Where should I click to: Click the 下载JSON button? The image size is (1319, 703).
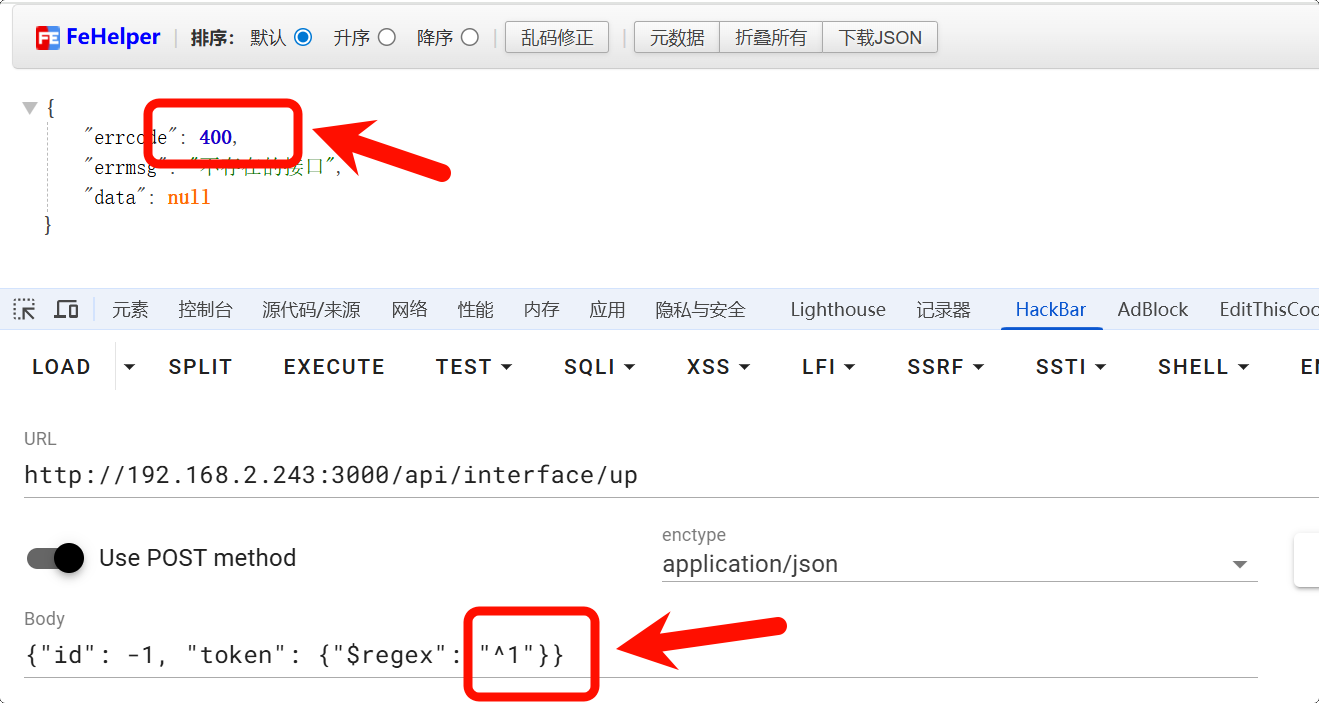tap(879, 38)
